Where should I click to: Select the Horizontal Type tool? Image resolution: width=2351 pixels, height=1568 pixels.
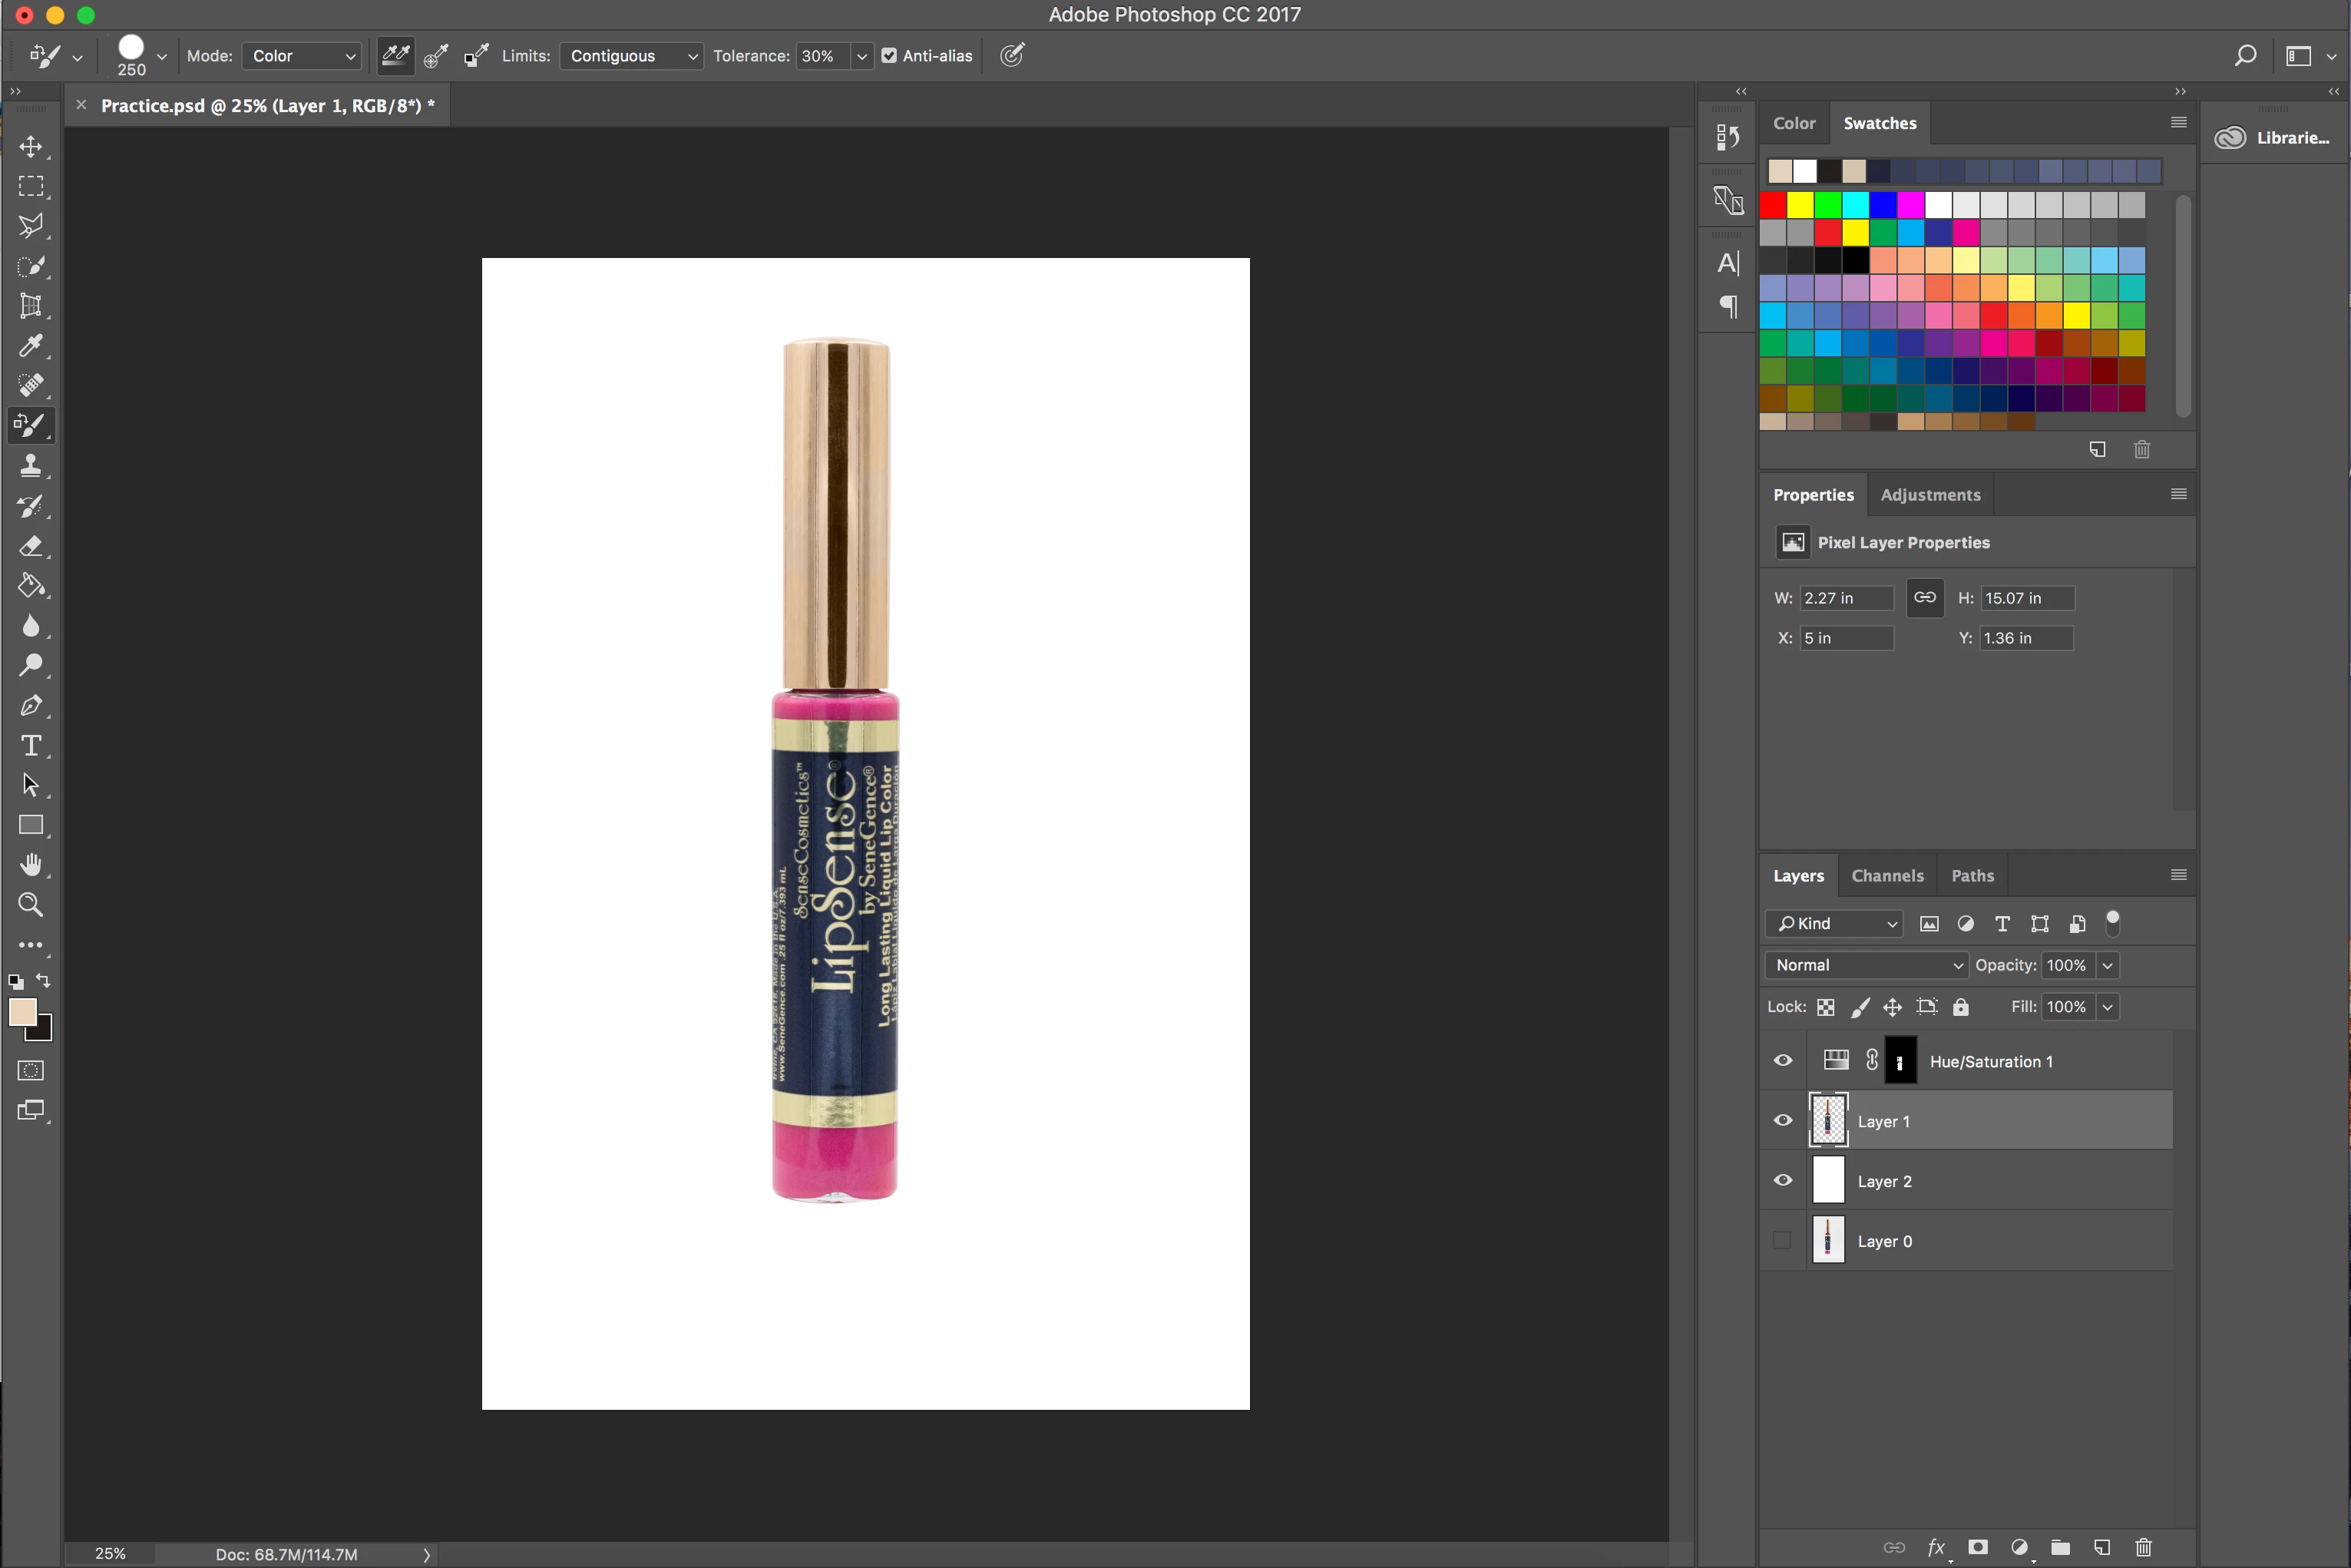tap(31, 745)
